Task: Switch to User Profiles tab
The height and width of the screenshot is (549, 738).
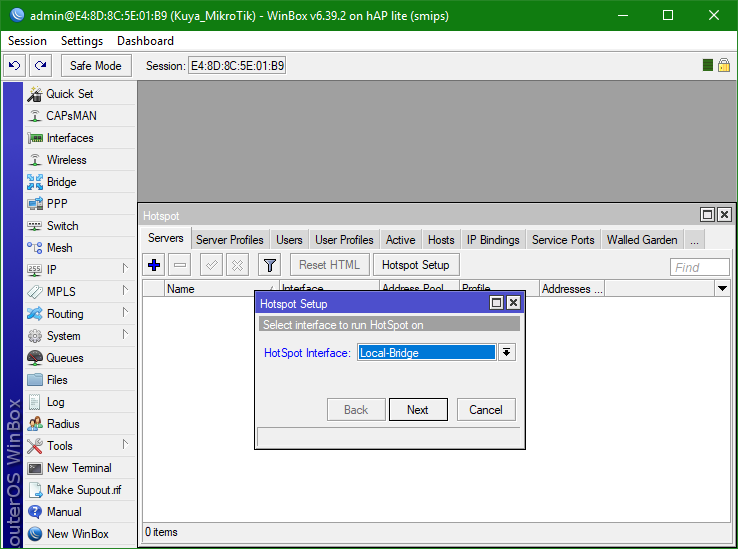Action: 344,240
